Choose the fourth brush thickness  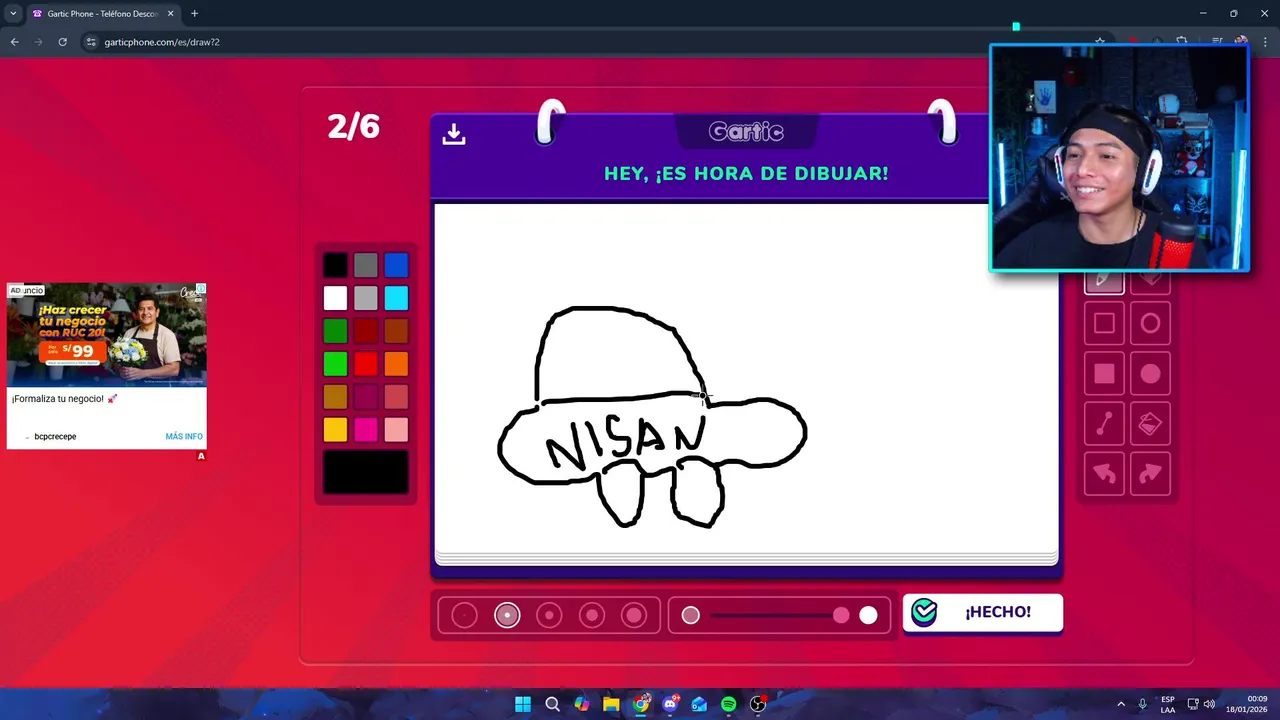[592, 615]
